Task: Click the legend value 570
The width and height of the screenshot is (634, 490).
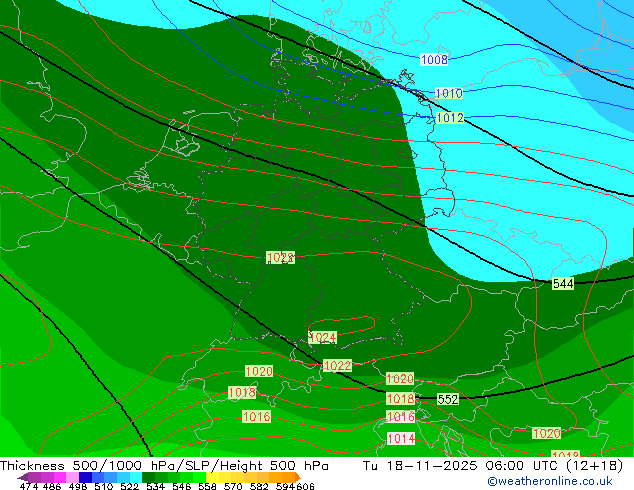Action: pos(233,486)
